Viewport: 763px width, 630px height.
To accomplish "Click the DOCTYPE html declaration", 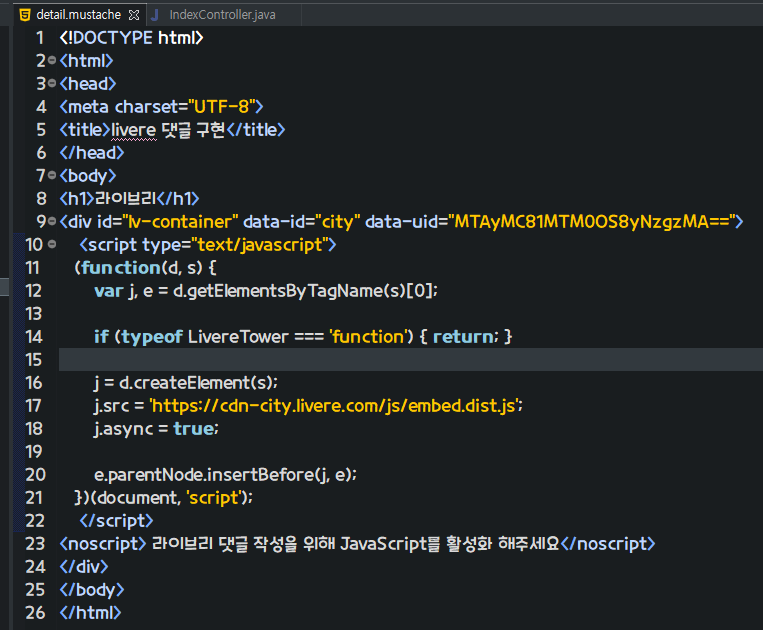I will [x=131, y=37].
